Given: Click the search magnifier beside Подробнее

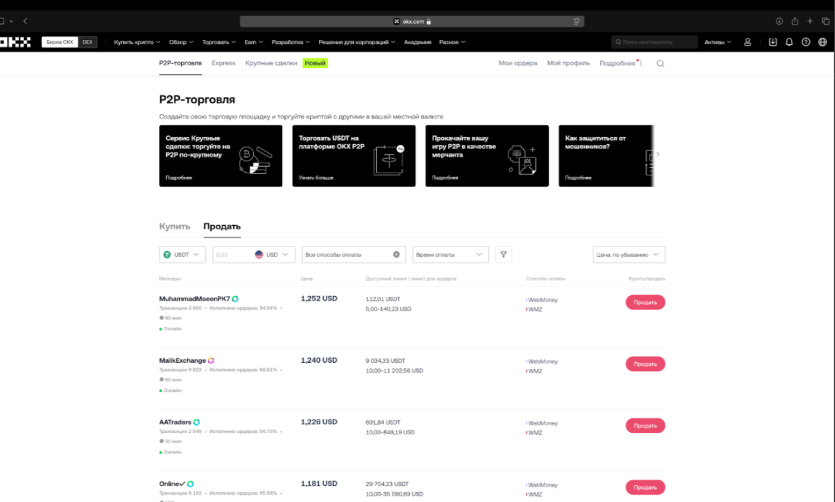Looking at the screenshot, I should pyautogui.click(x=660, y=63).
